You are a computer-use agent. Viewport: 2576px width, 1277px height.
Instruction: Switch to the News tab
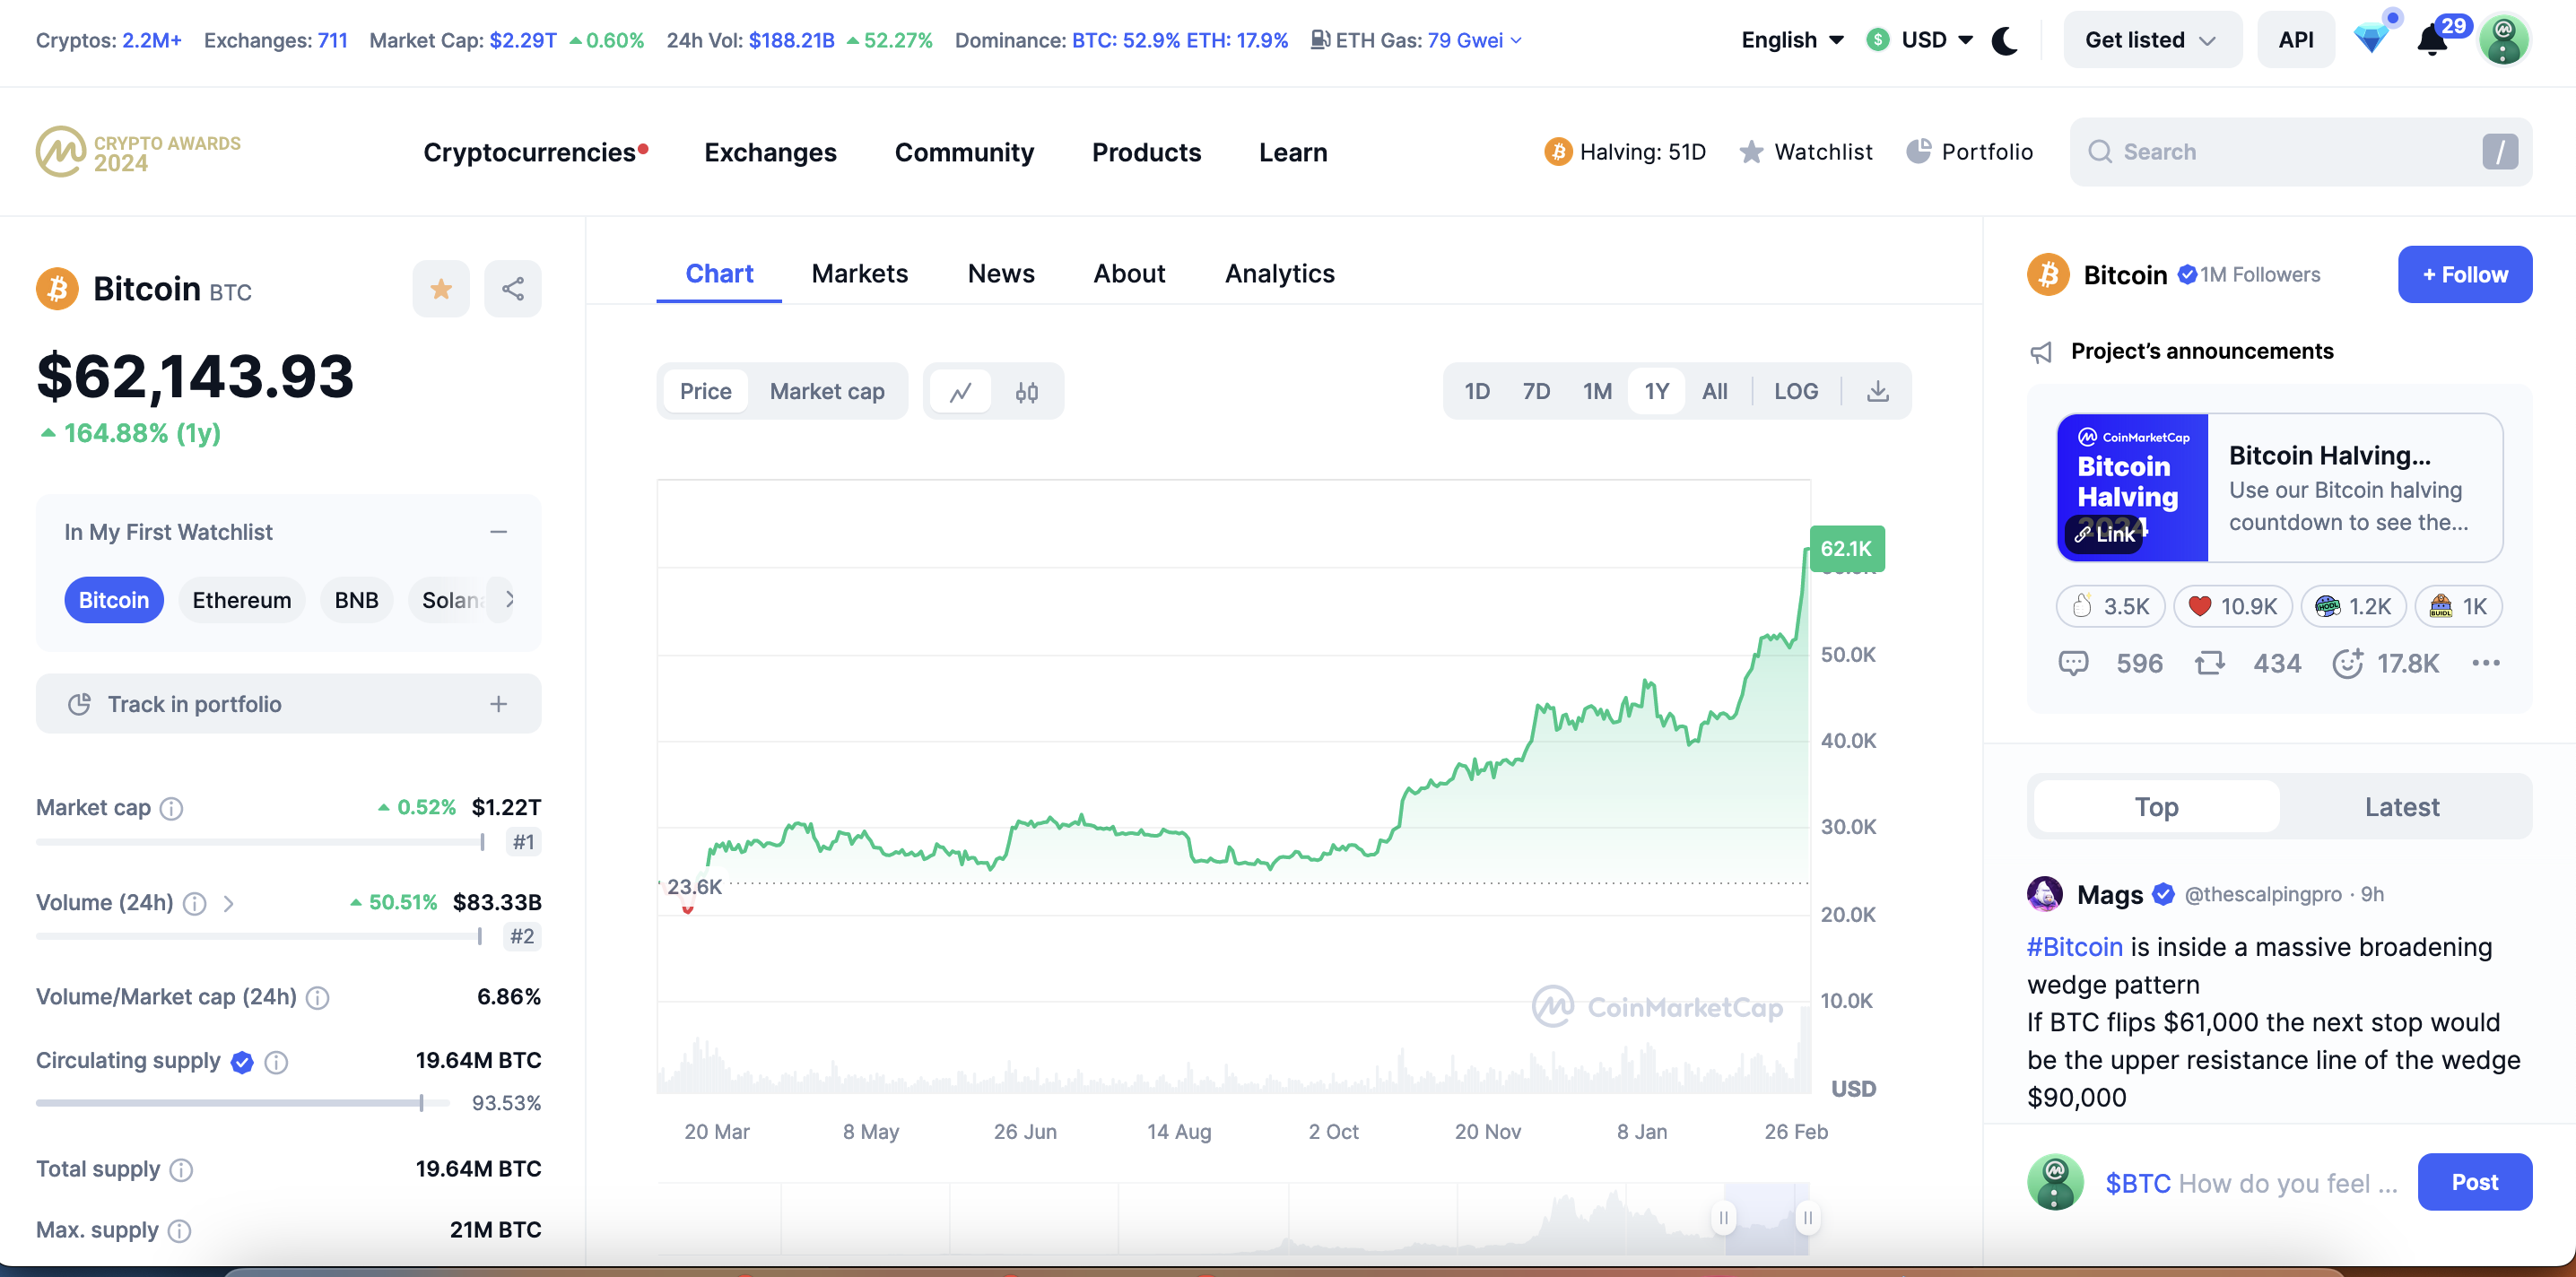(1001, 273)
